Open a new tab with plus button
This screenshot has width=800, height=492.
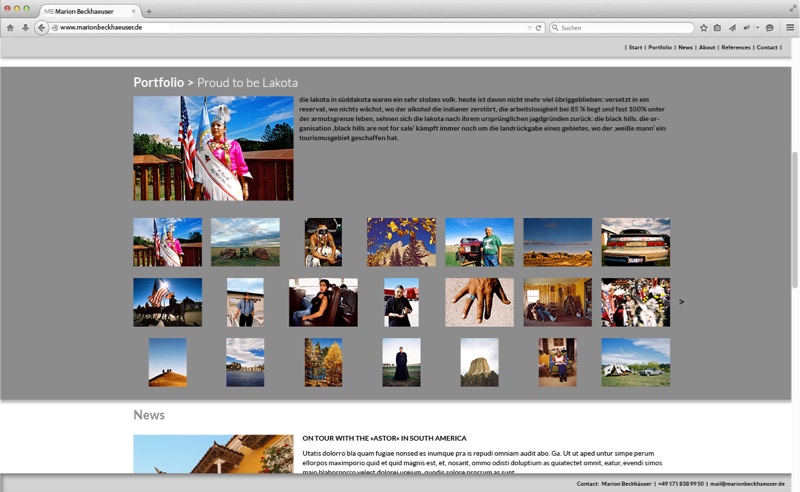149,11
